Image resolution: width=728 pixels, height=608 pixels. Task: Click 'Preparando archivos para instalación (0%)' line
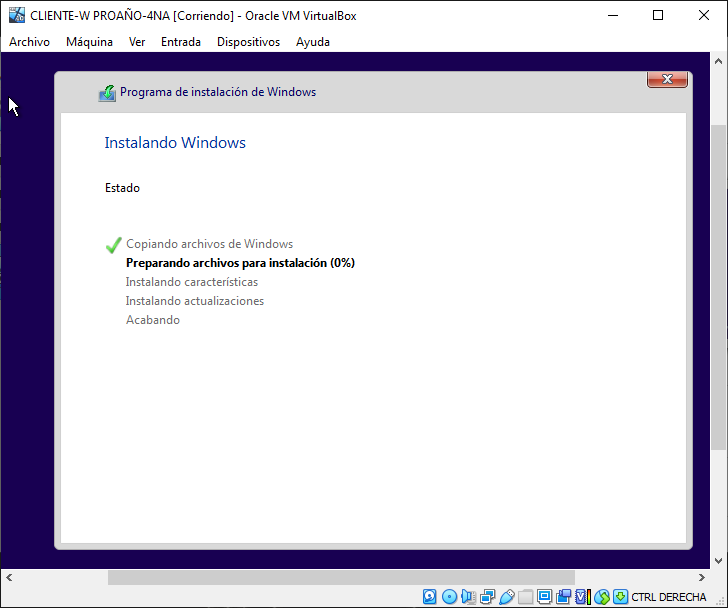click(240, 263)
